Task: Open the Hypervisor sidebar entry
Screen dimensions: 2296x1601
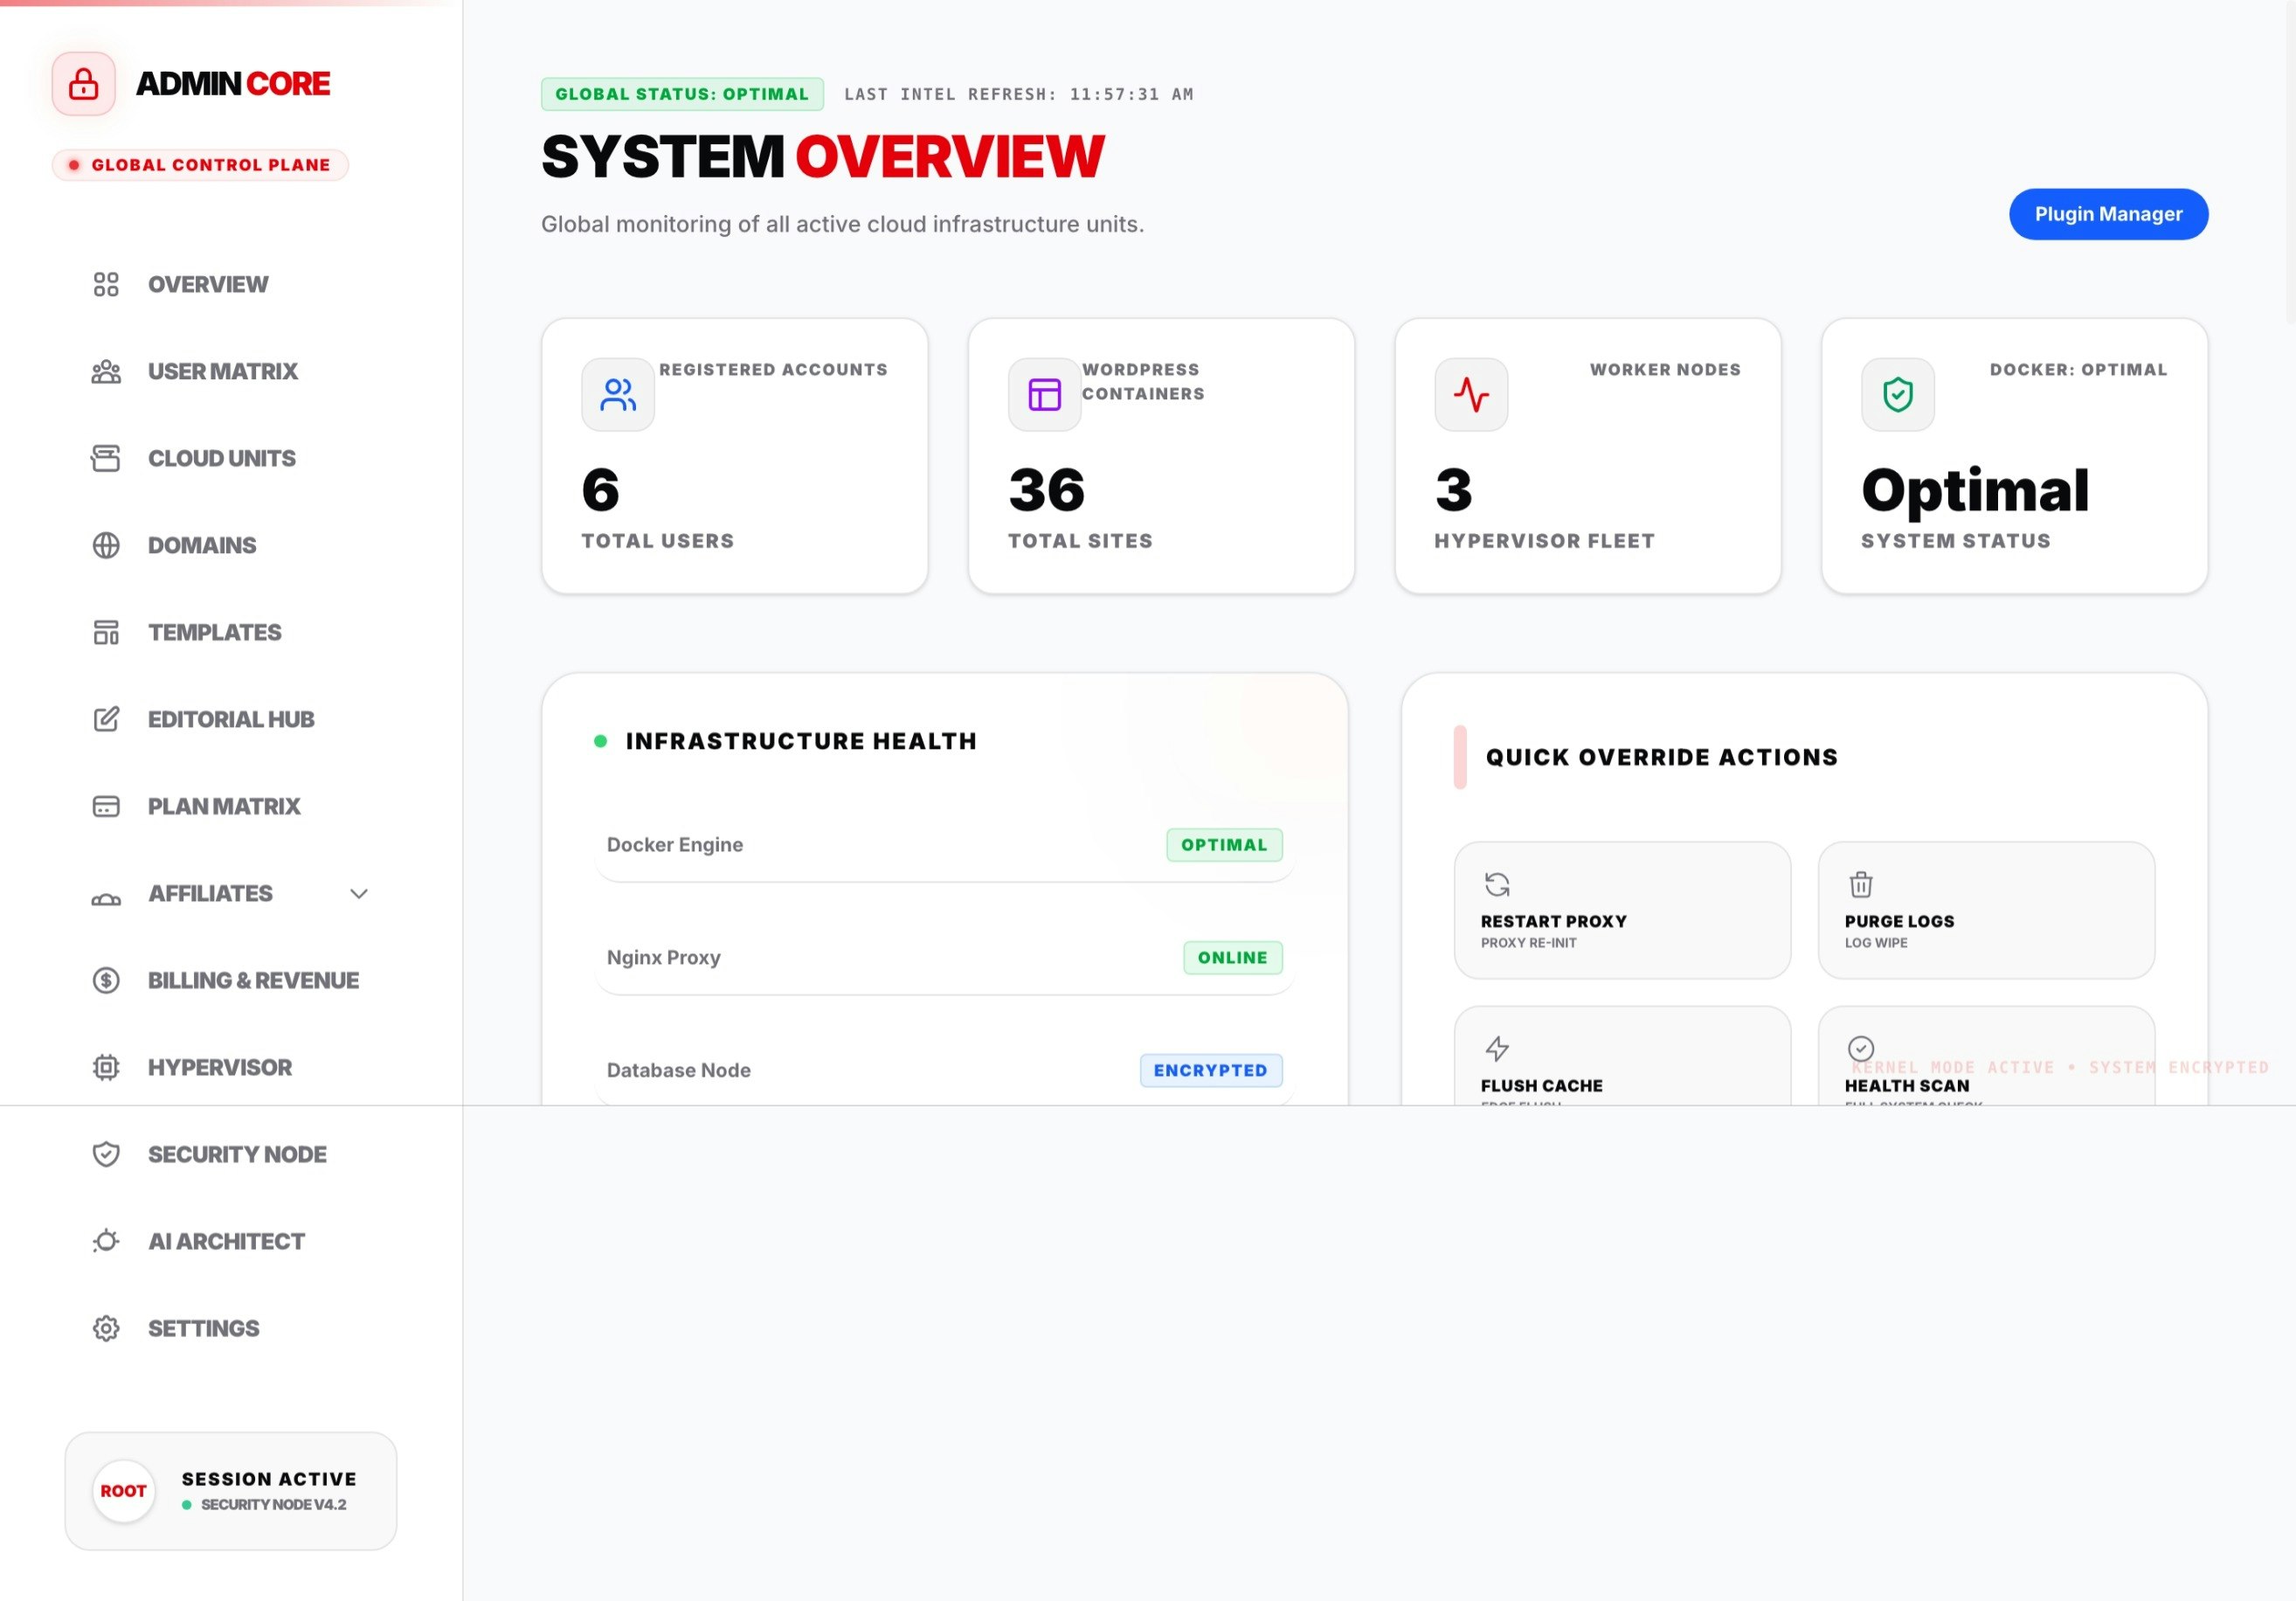Action: [219, 1067]
